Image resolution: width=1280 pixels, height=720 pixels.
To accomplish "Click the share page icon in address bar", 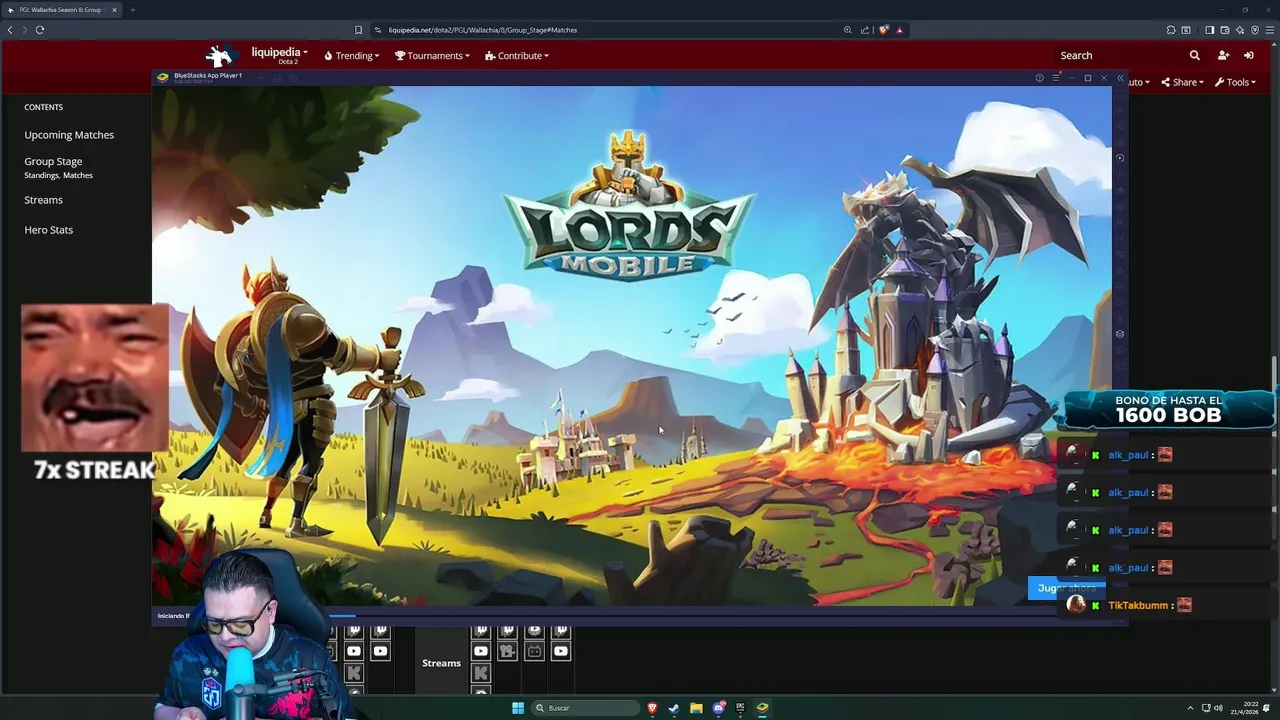I will pos(865,30).
